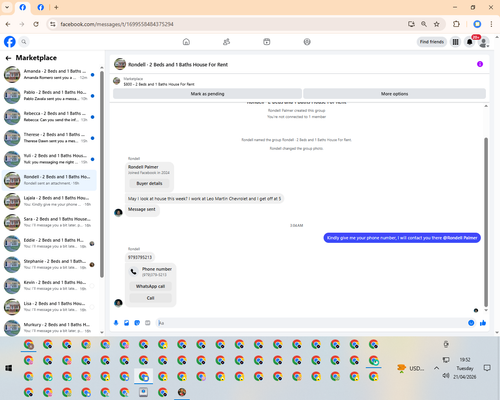The image size is (500, 400).
Task: Open the Facebook menu grid icon
Action: click(x=455, y=42)
